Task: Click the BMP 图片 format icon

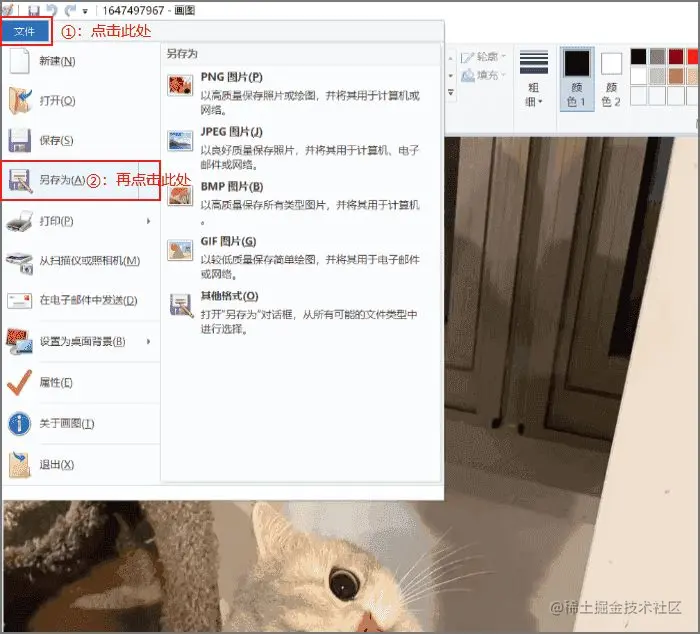Action: (180, 195)
